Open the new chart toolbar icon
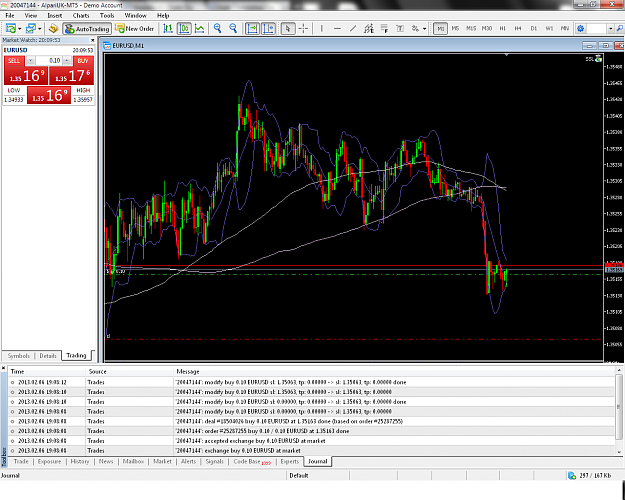This screenshot has width=625, height=500. pos(11,29)
